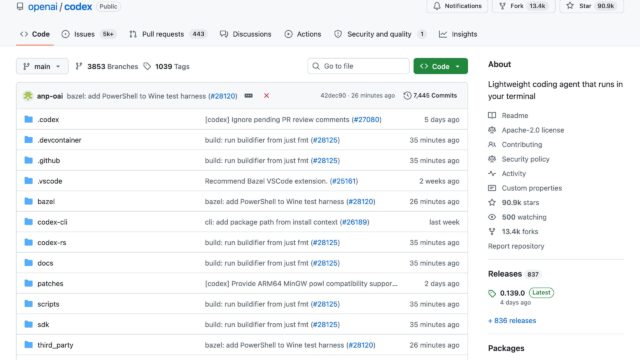The width and height of the screenshot is (640, 360).
Task: Open the Apache-2.0 license link
Action: pos(533,130)
